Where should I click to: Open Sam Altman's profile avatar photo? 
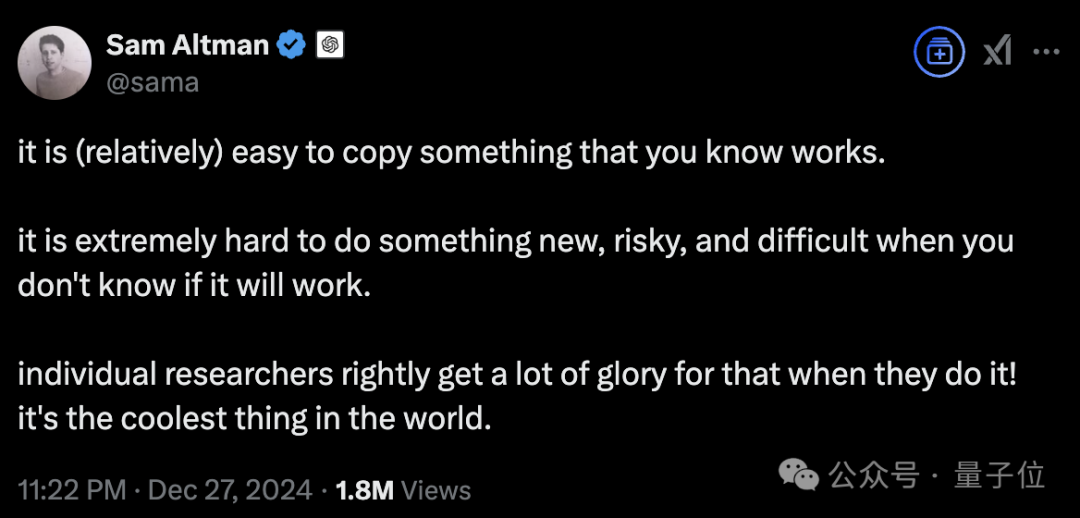click(53, 65)
